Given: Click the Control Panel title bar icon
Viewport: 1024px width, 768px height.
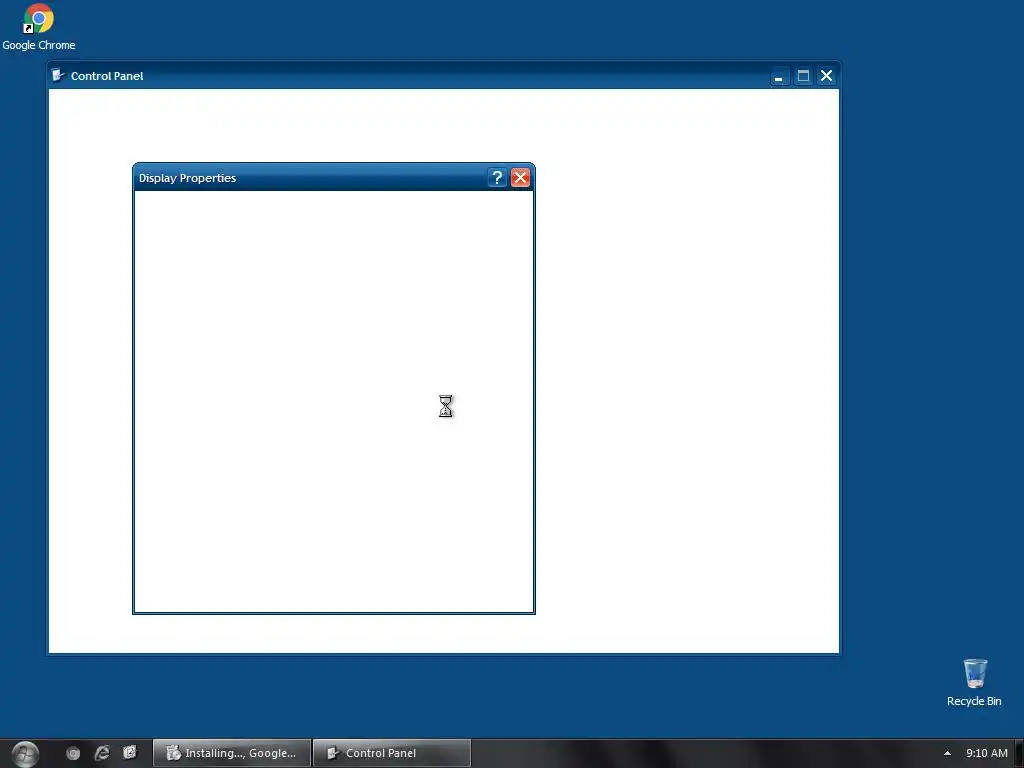Looking at the screenshot, I should click(x=58, y=76).
